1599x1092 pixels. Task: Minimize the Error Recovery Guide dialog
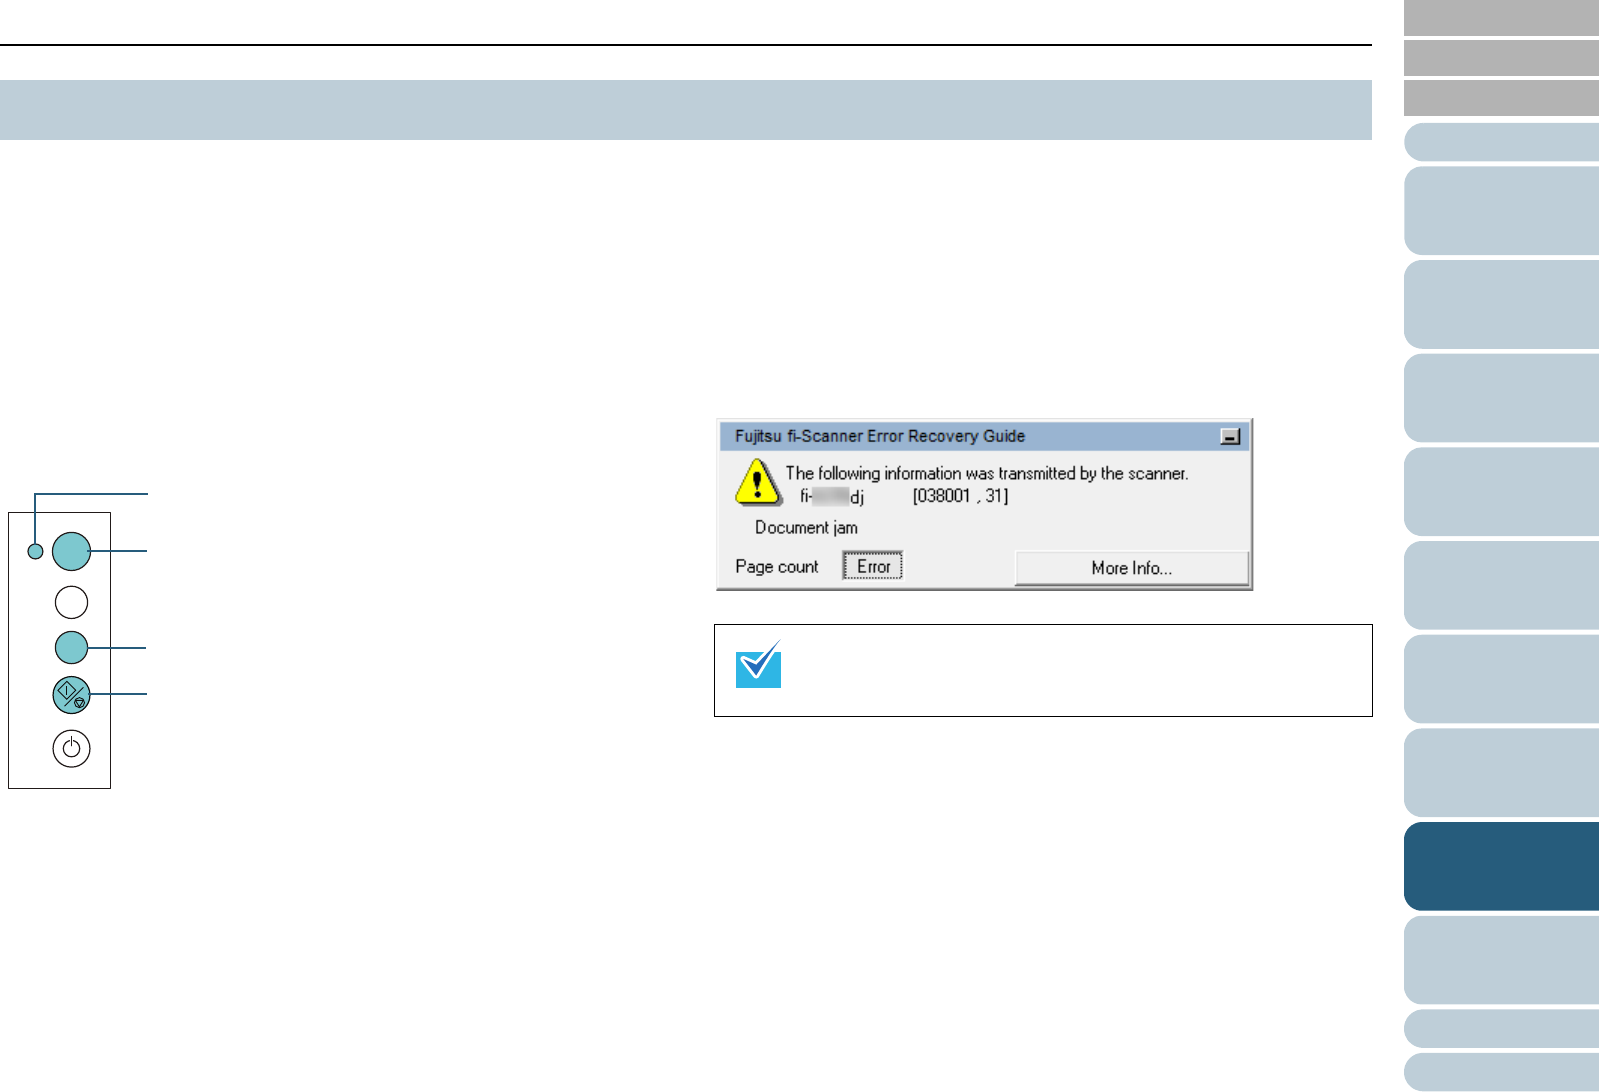1230,436
